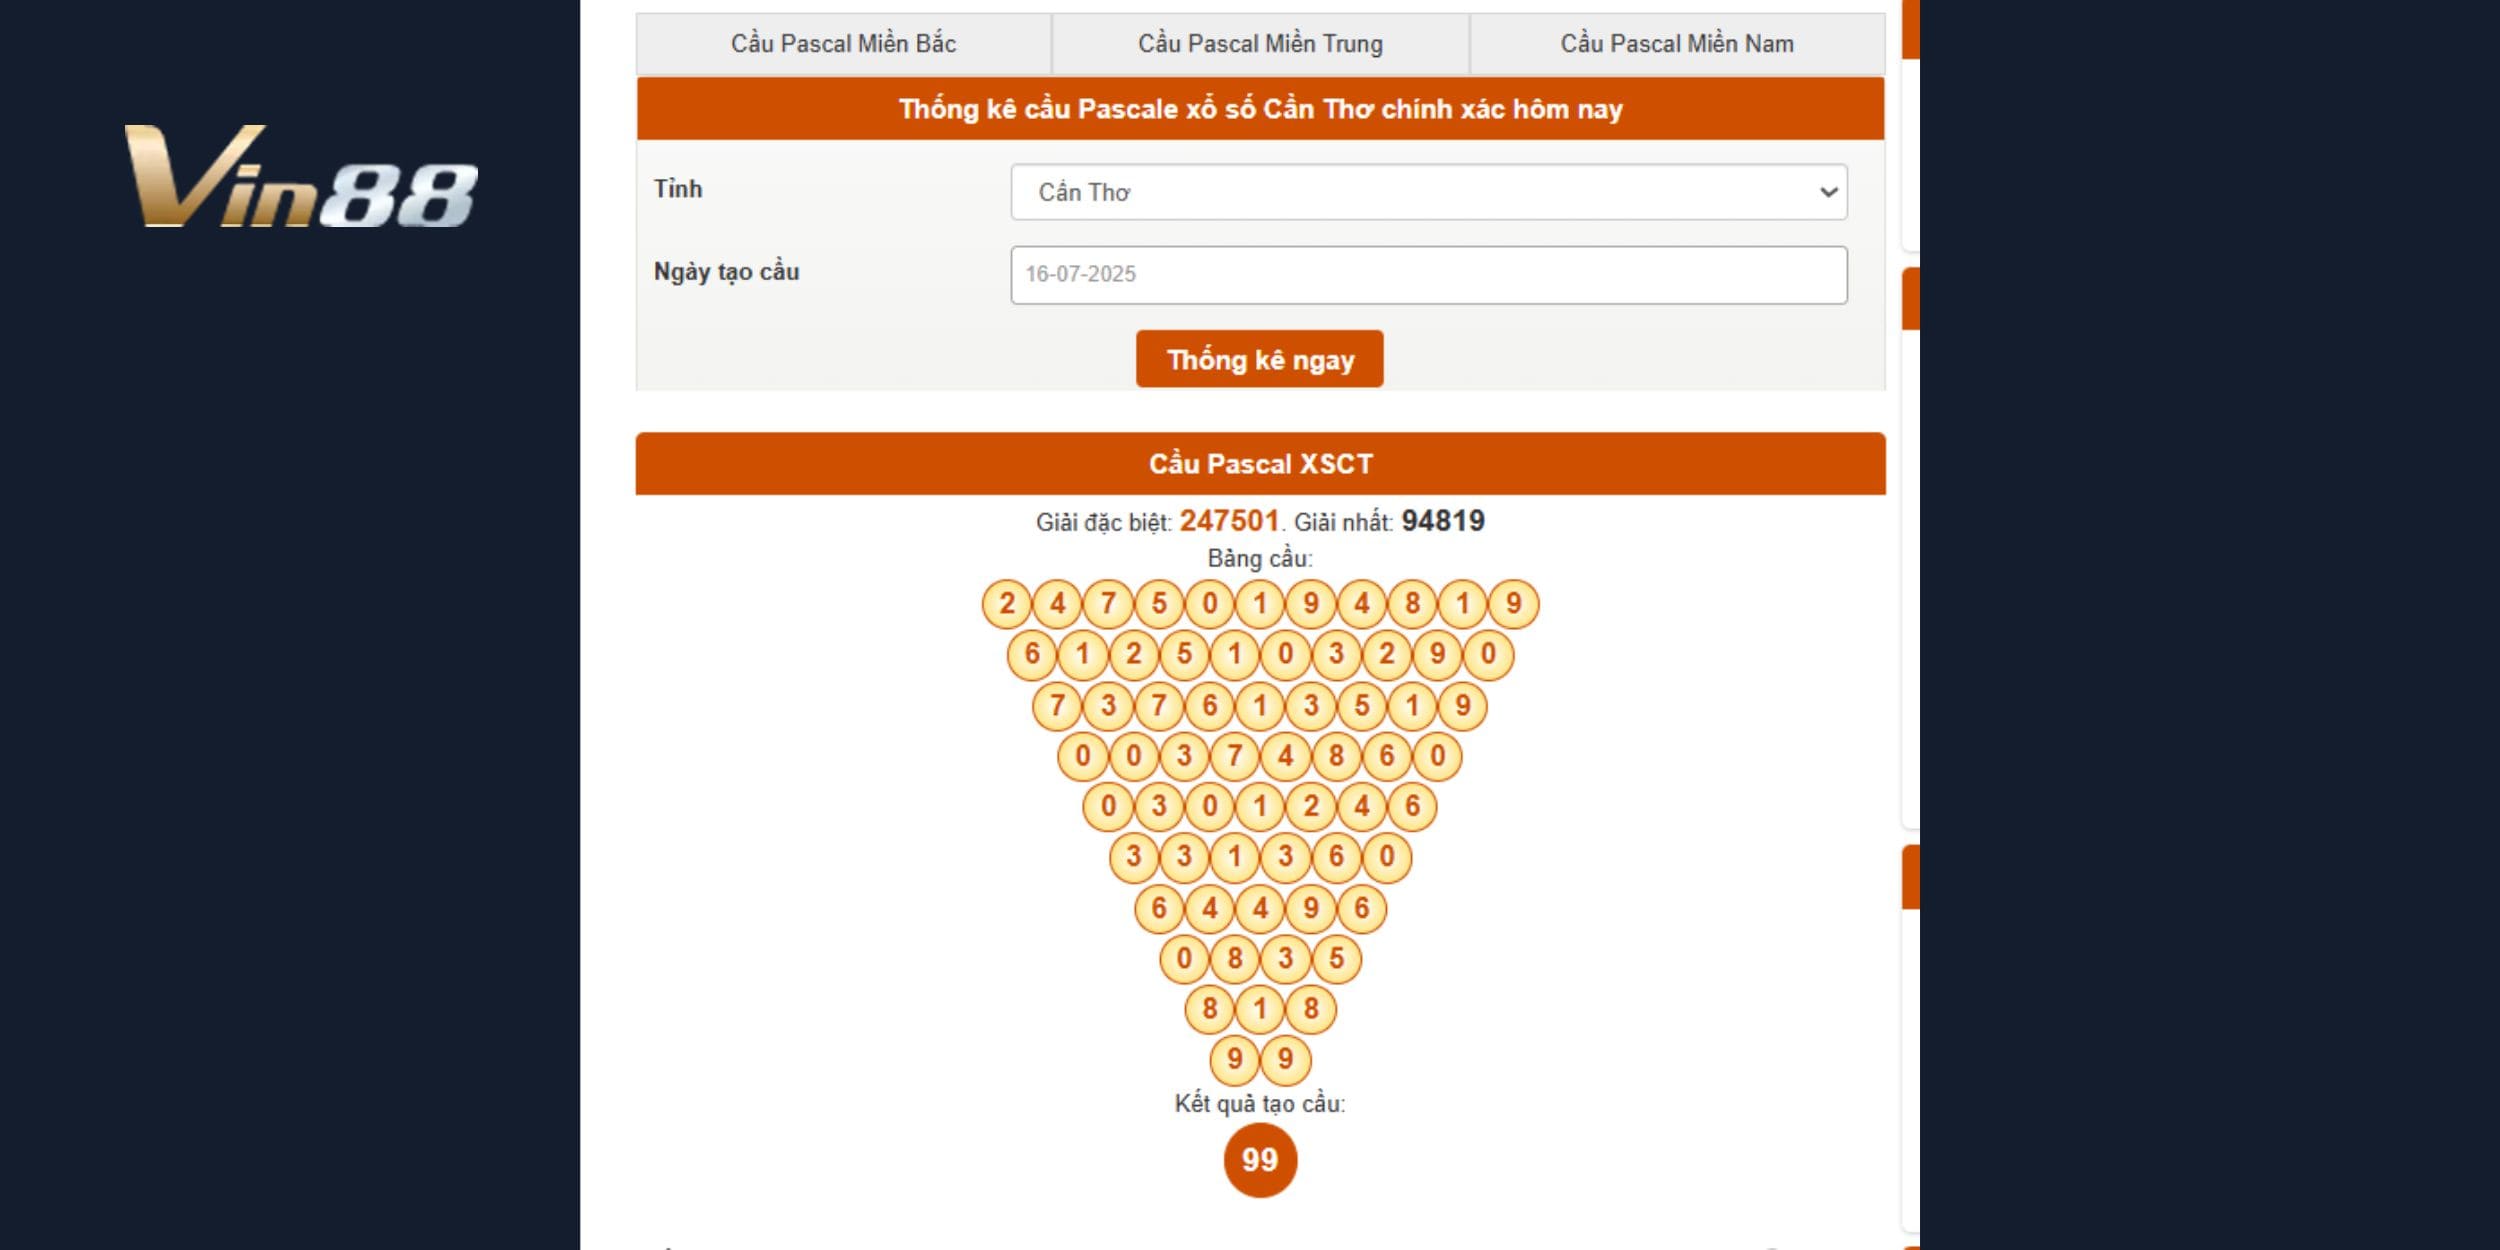Click the Ngày tạo cầu date field
Image resolution: width=2500 pixels, height=1250 pixels.
[1429, 275]
